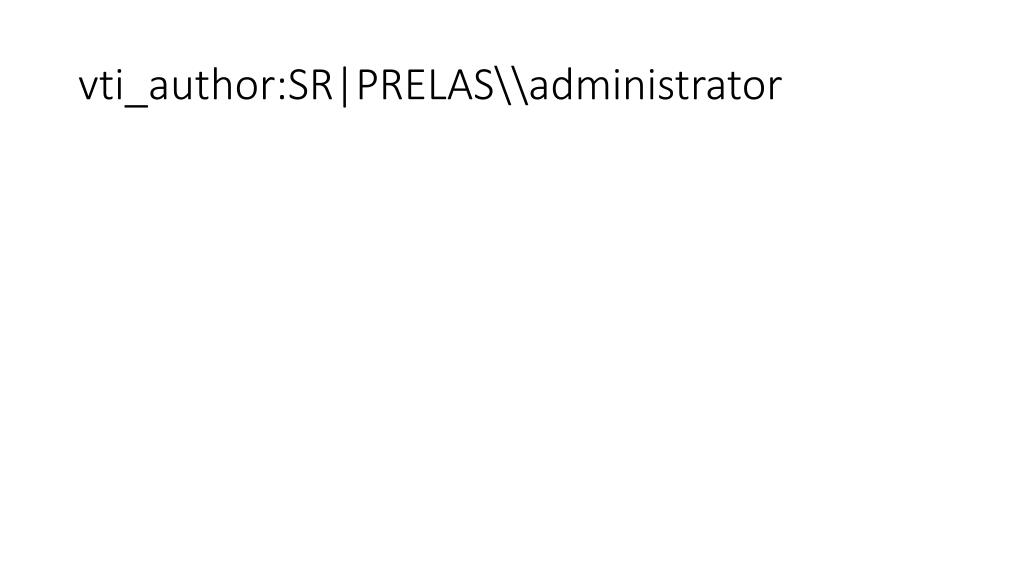The image size is (1024, 576).
Task: Click the word 'author' within 'vti_author'
Action: point(213,86)
